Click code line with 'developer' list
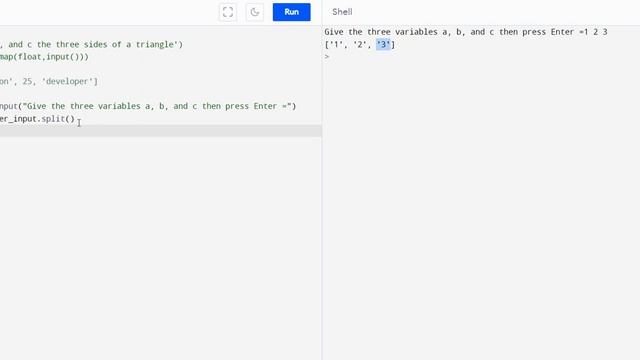Image resolution: width=640 pixels, height=360 pixels. [49, 81]
